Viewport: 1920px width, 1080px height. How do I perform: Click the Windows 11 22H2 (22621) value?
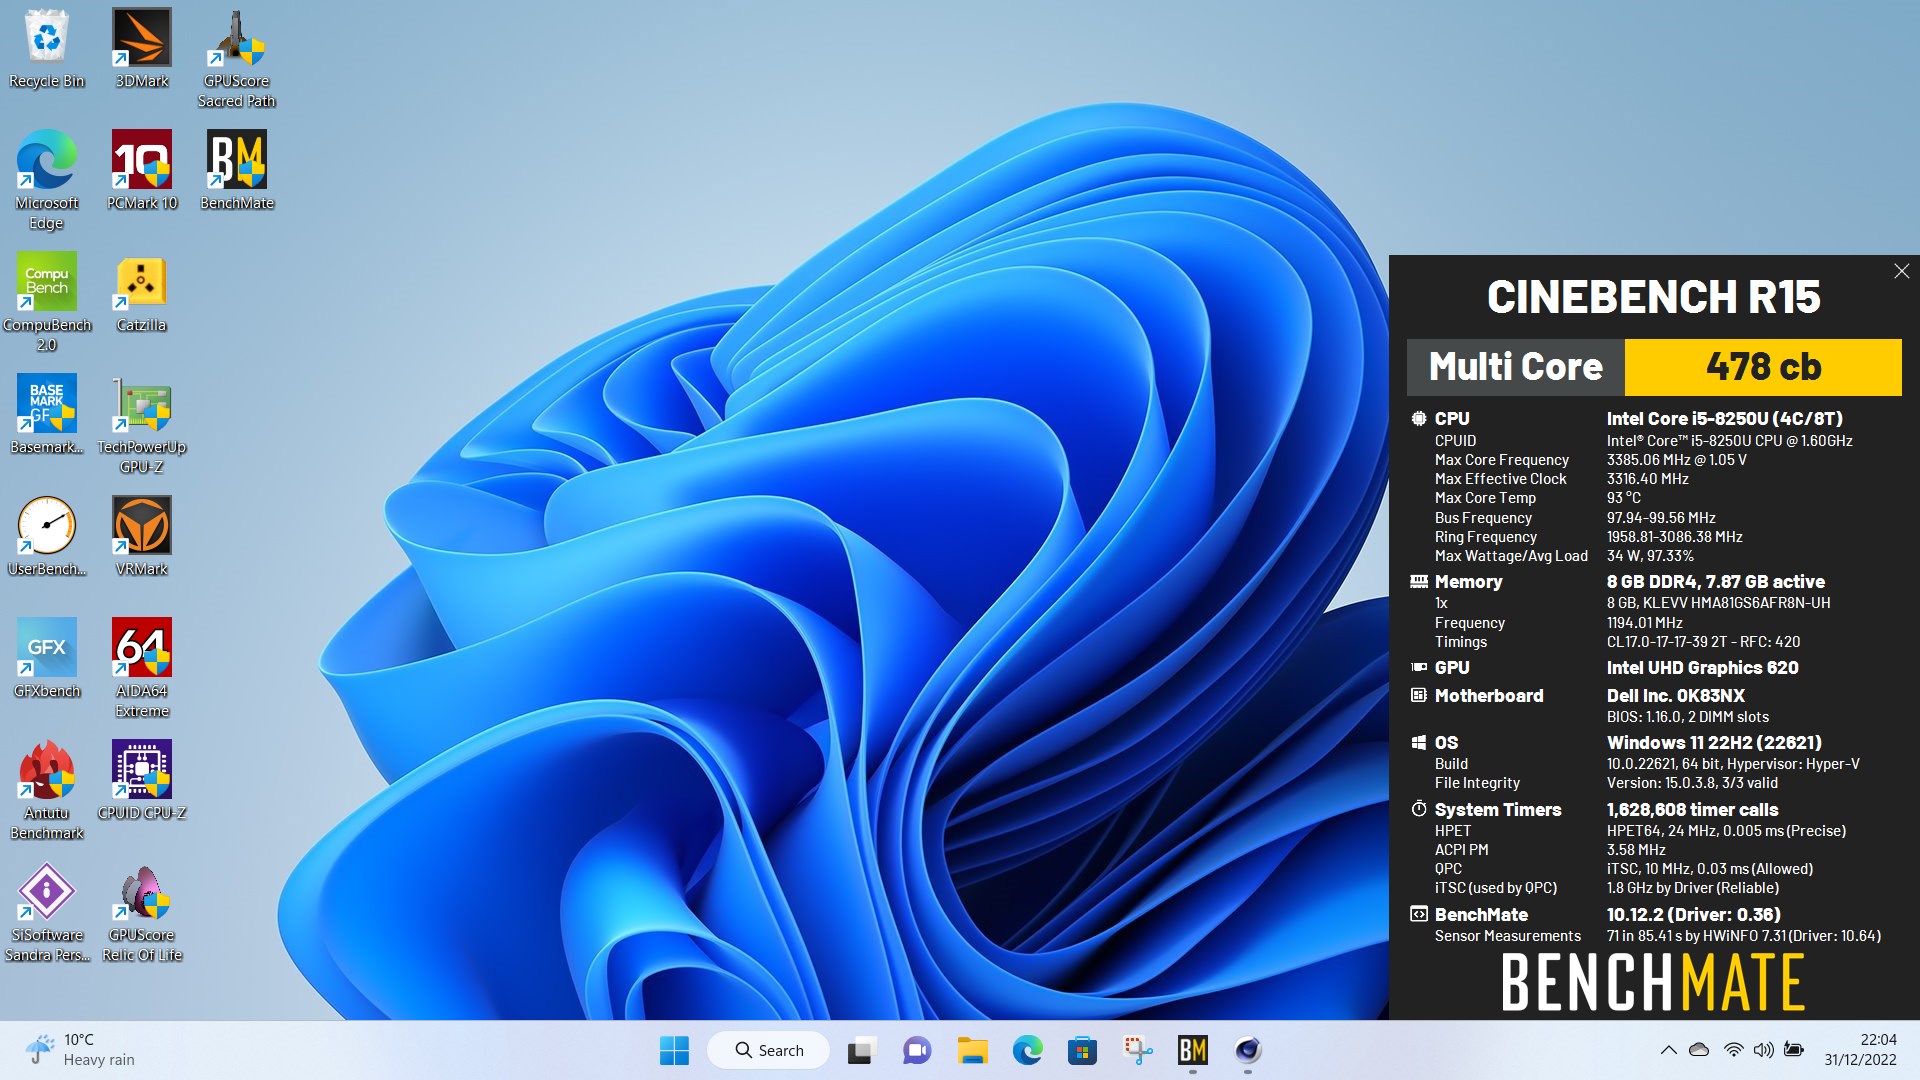pyautogui.click(x=1714, y=743)
